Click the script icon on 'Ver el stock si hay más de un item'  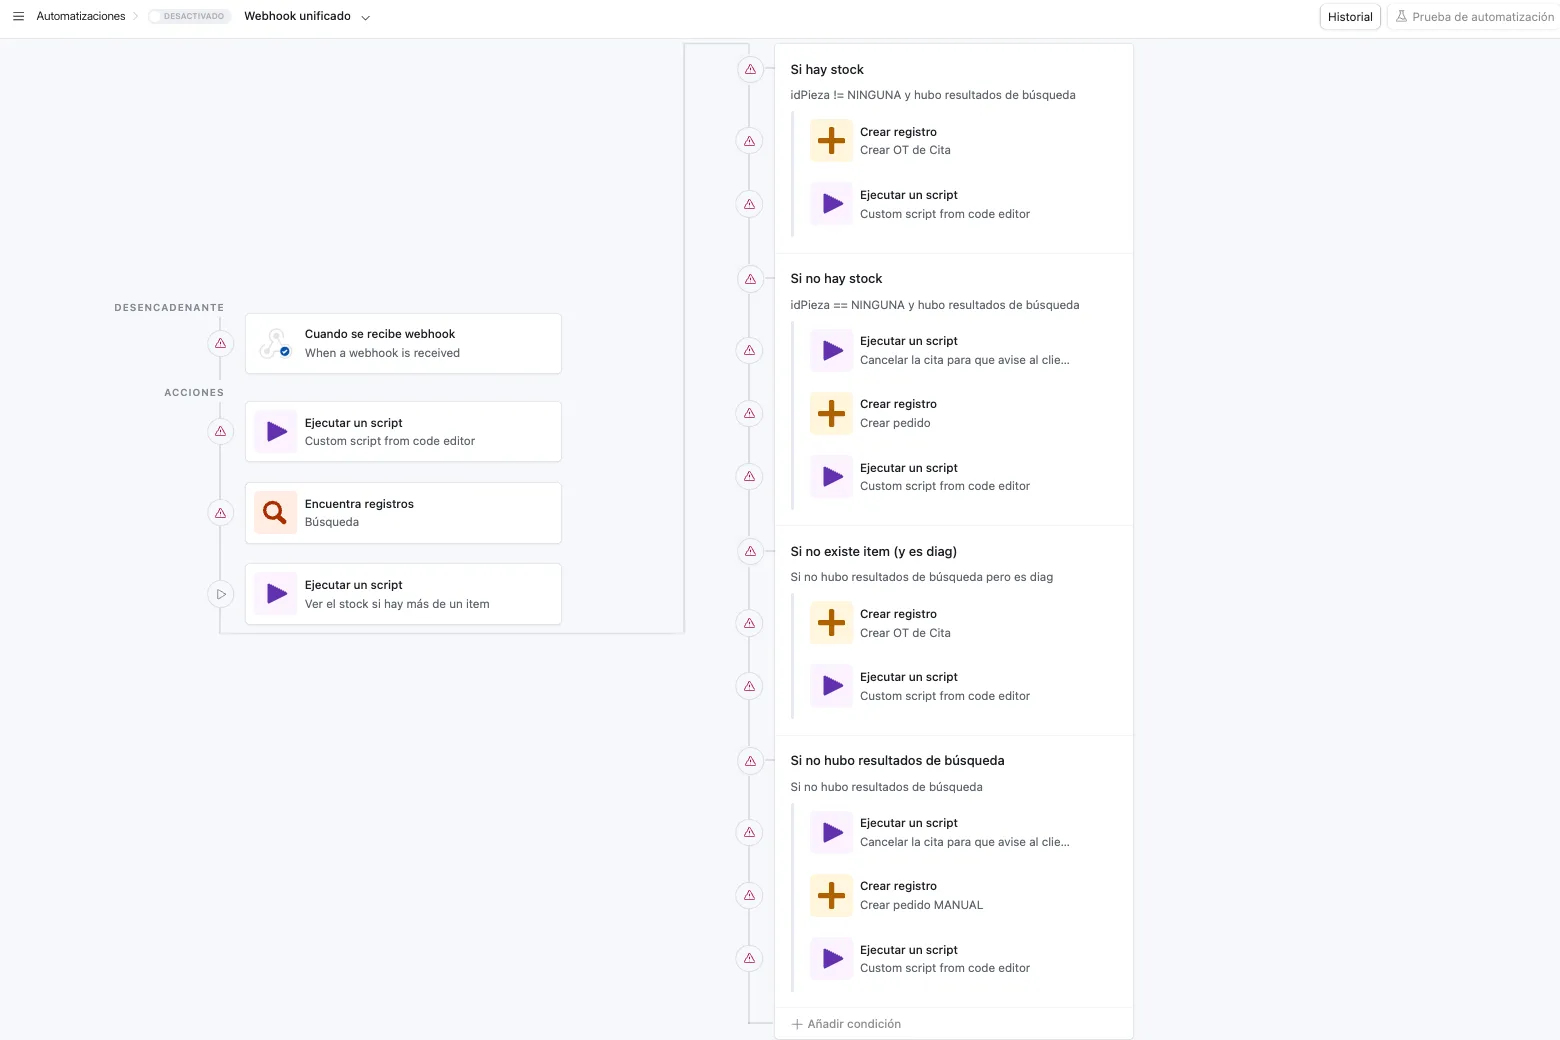pos(274,593)
